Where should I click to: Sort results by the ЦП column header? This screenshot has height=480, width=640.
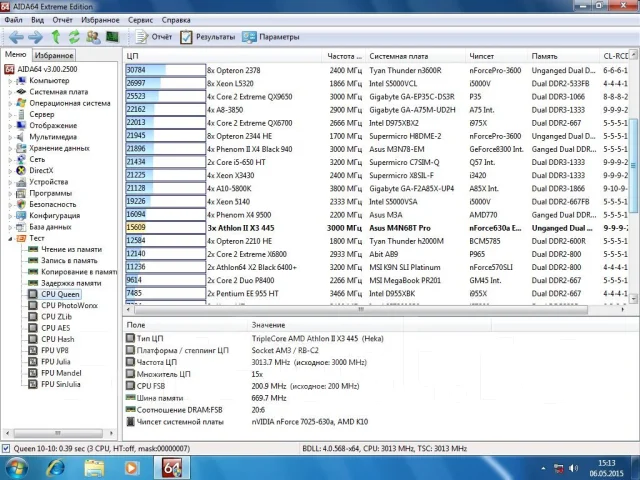click(x=223, y=56)
